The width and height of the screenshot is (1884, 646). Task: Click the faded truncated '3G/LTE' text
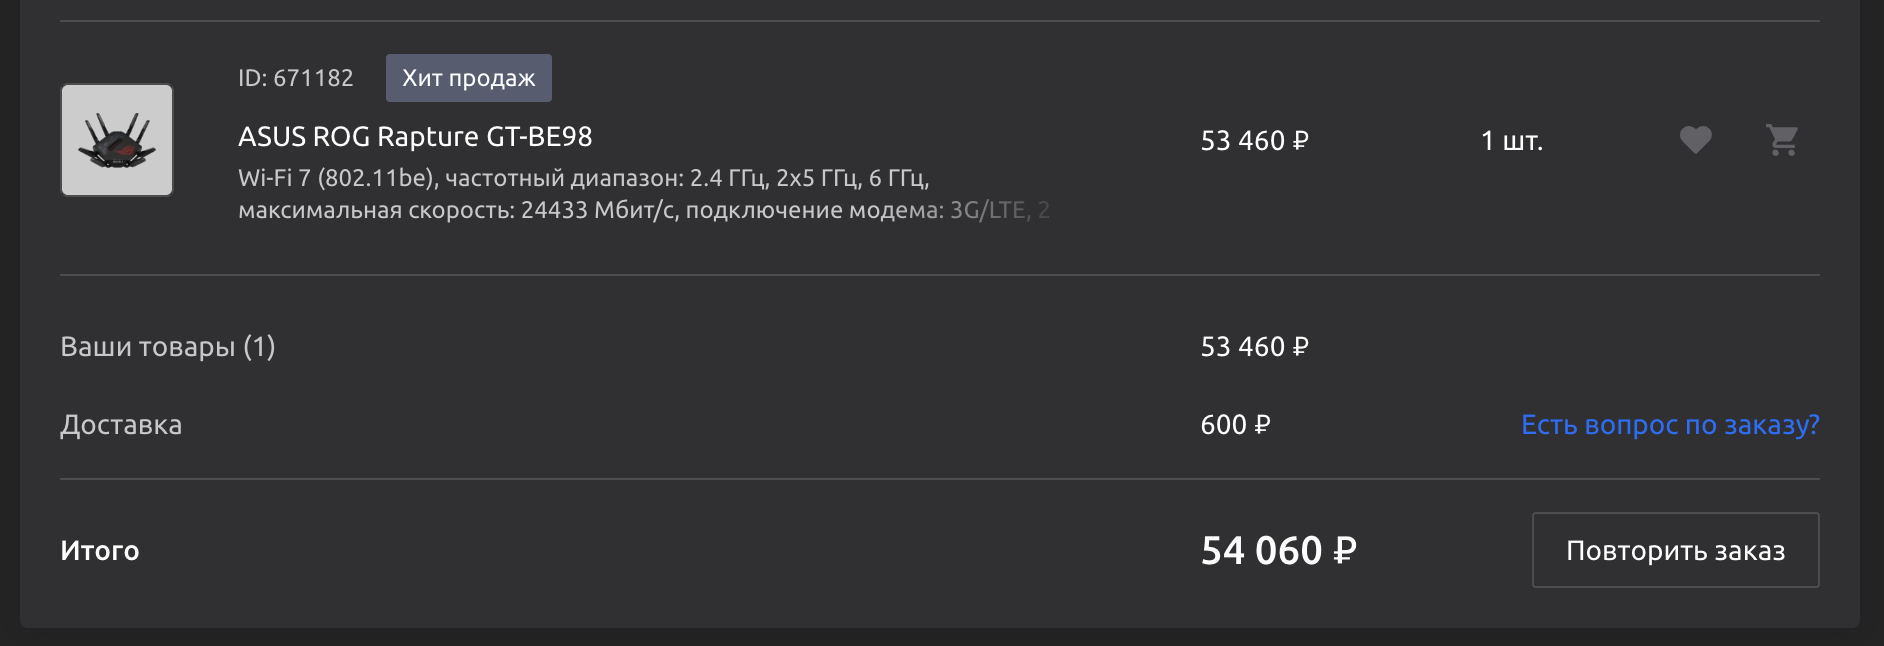pyautogui.click(x=987, y=210)
